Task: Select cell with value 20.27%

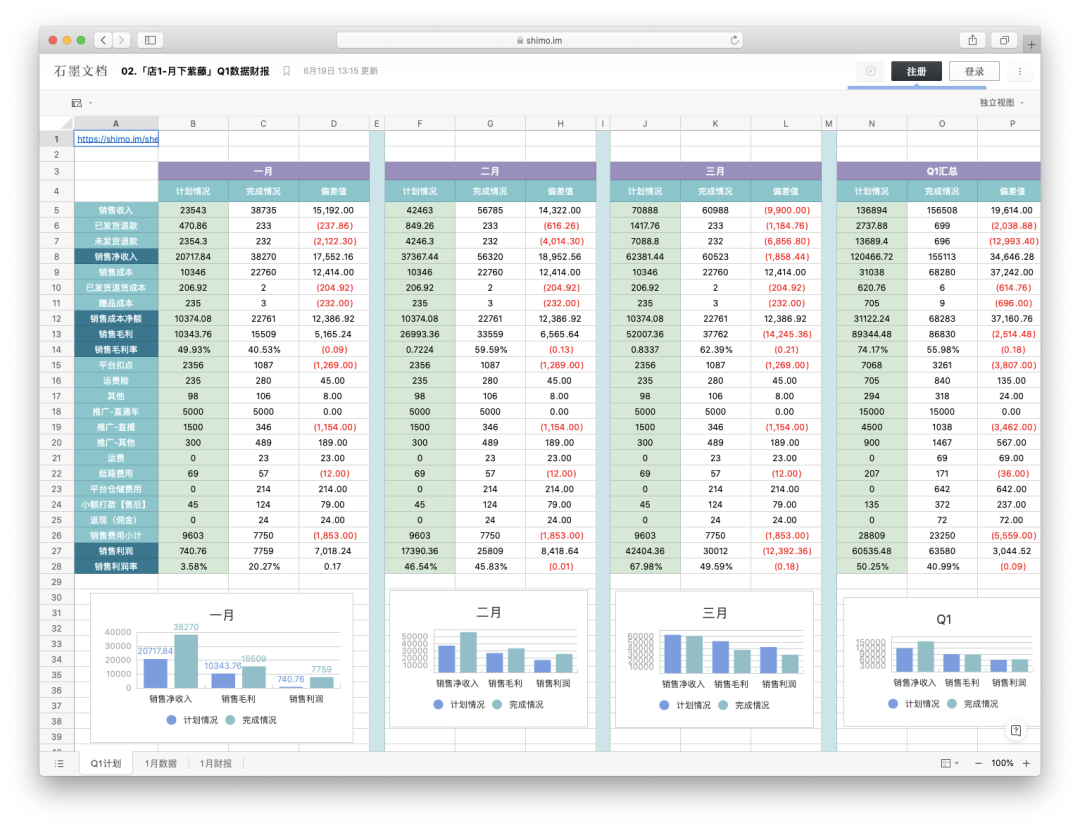Action: (263, 566)
